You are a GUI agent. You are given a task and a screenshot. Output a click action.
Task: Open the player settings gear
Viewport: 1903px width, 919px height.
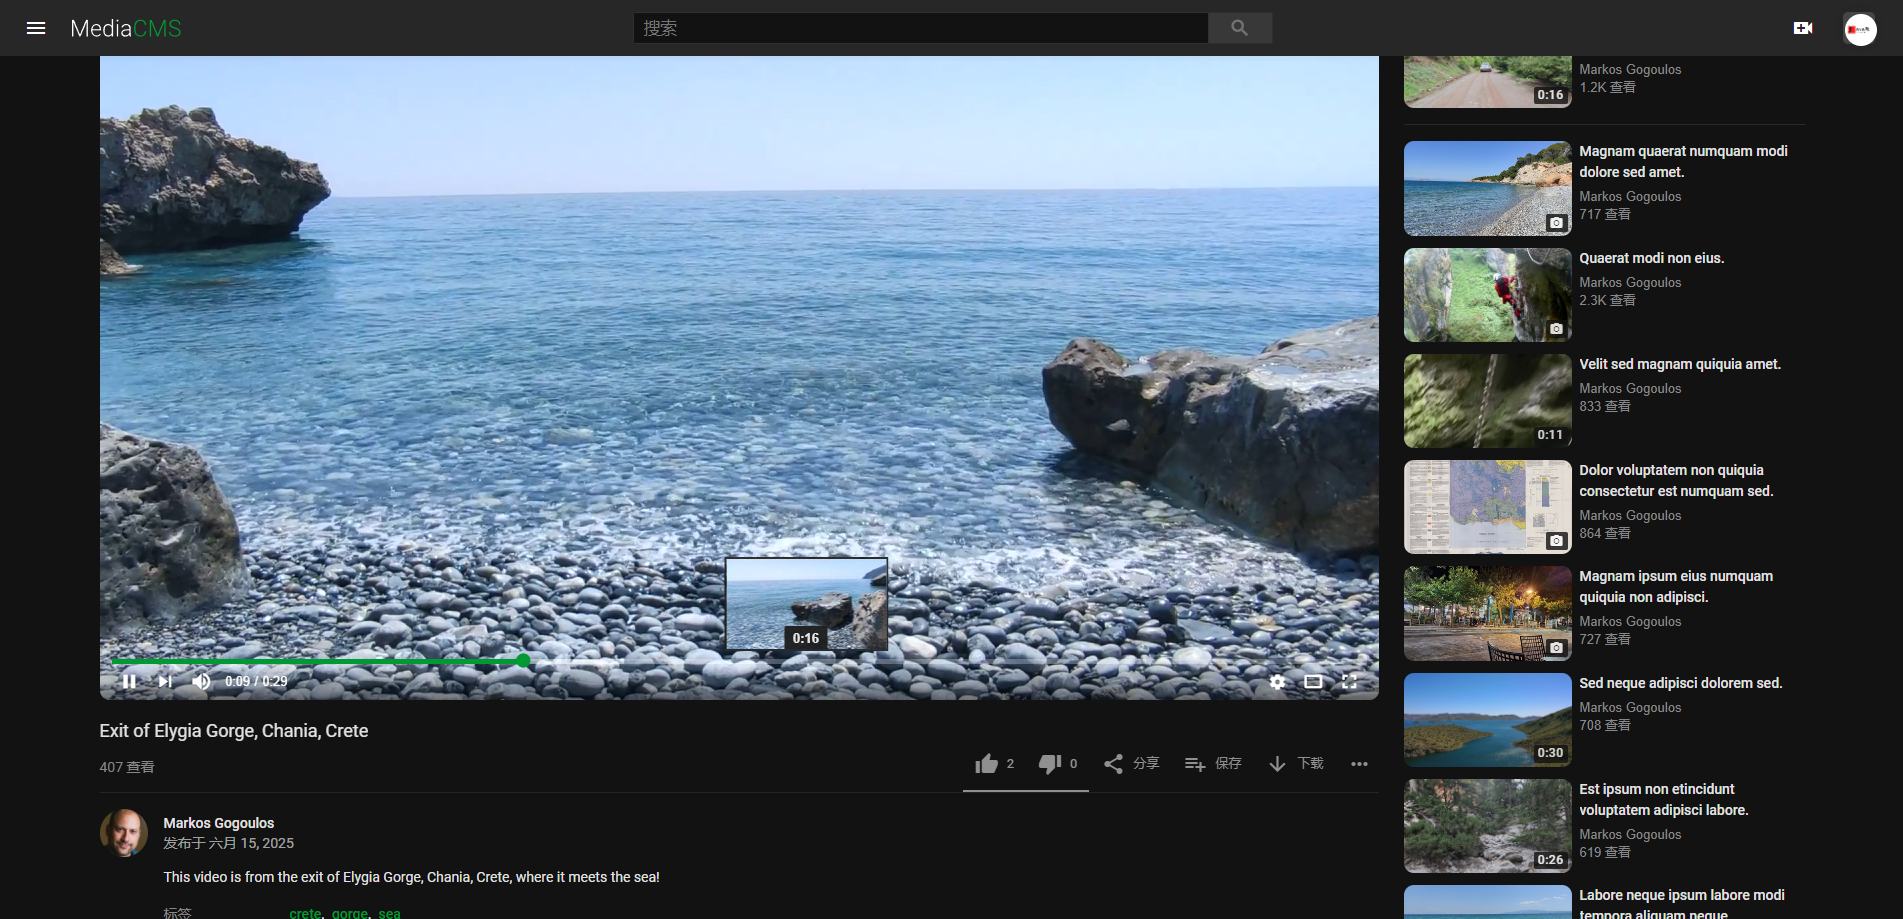pos(1277,681)
